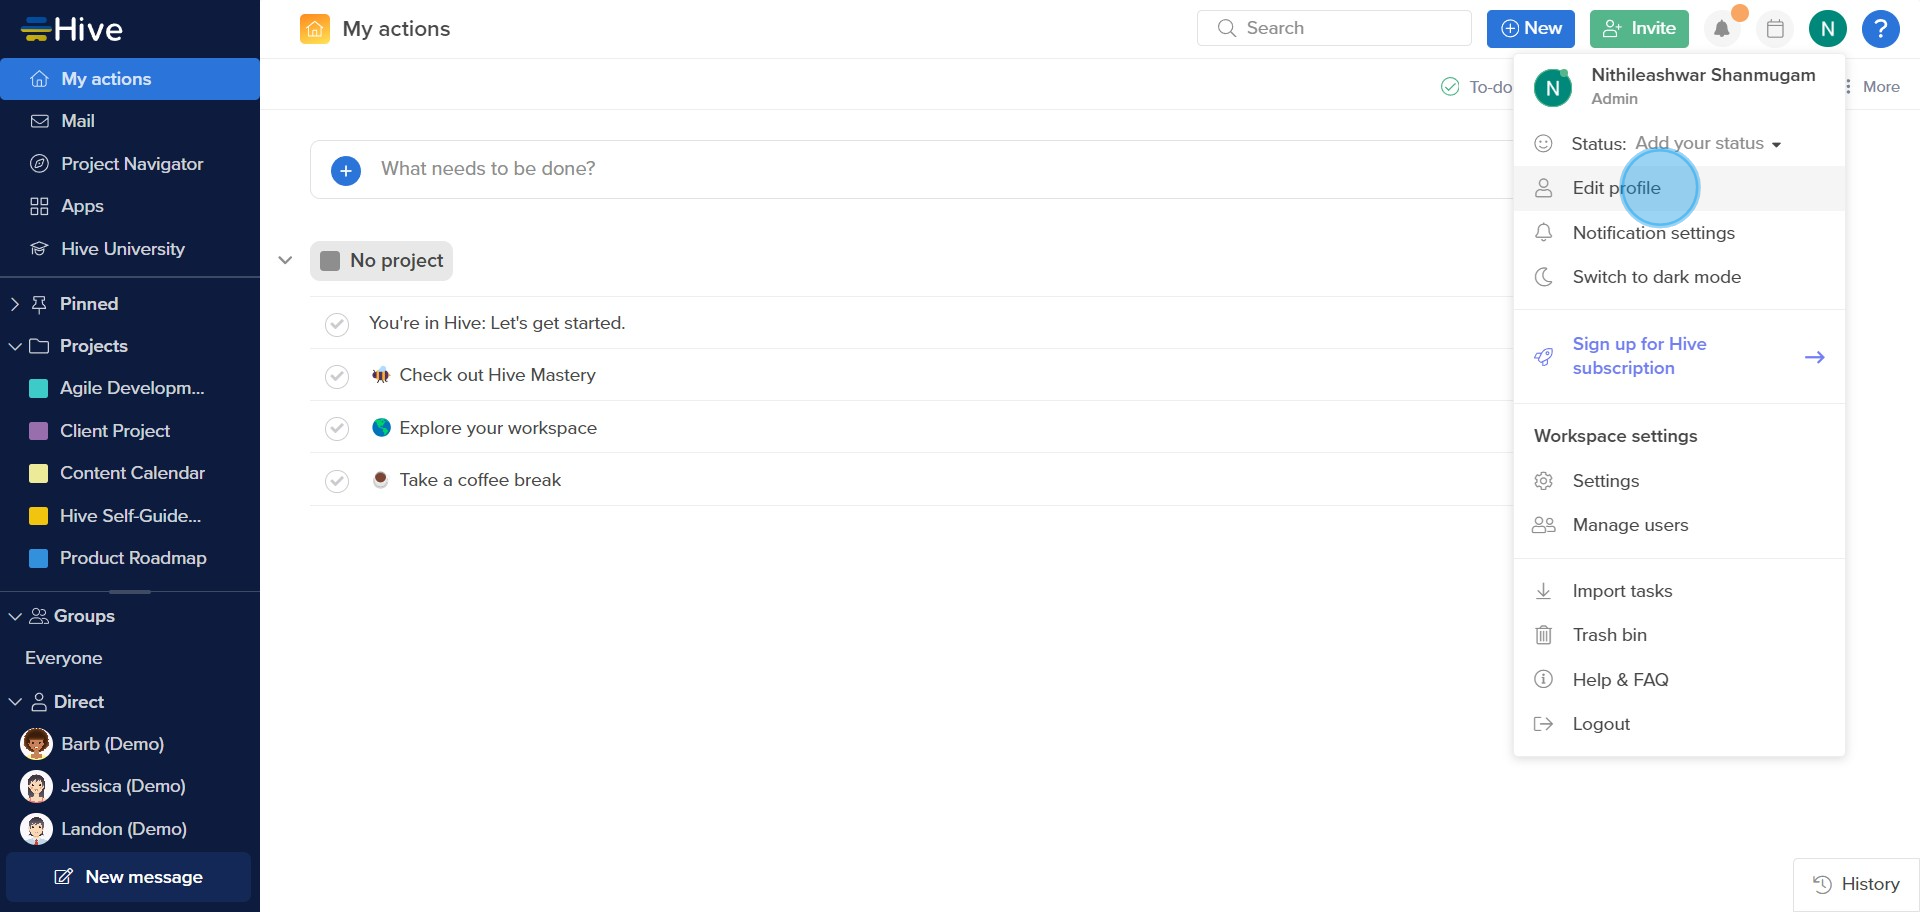Select Edit profile from menu
Screen dimensions: 1920x912
pyautogui.click(x=1679, y=188)
